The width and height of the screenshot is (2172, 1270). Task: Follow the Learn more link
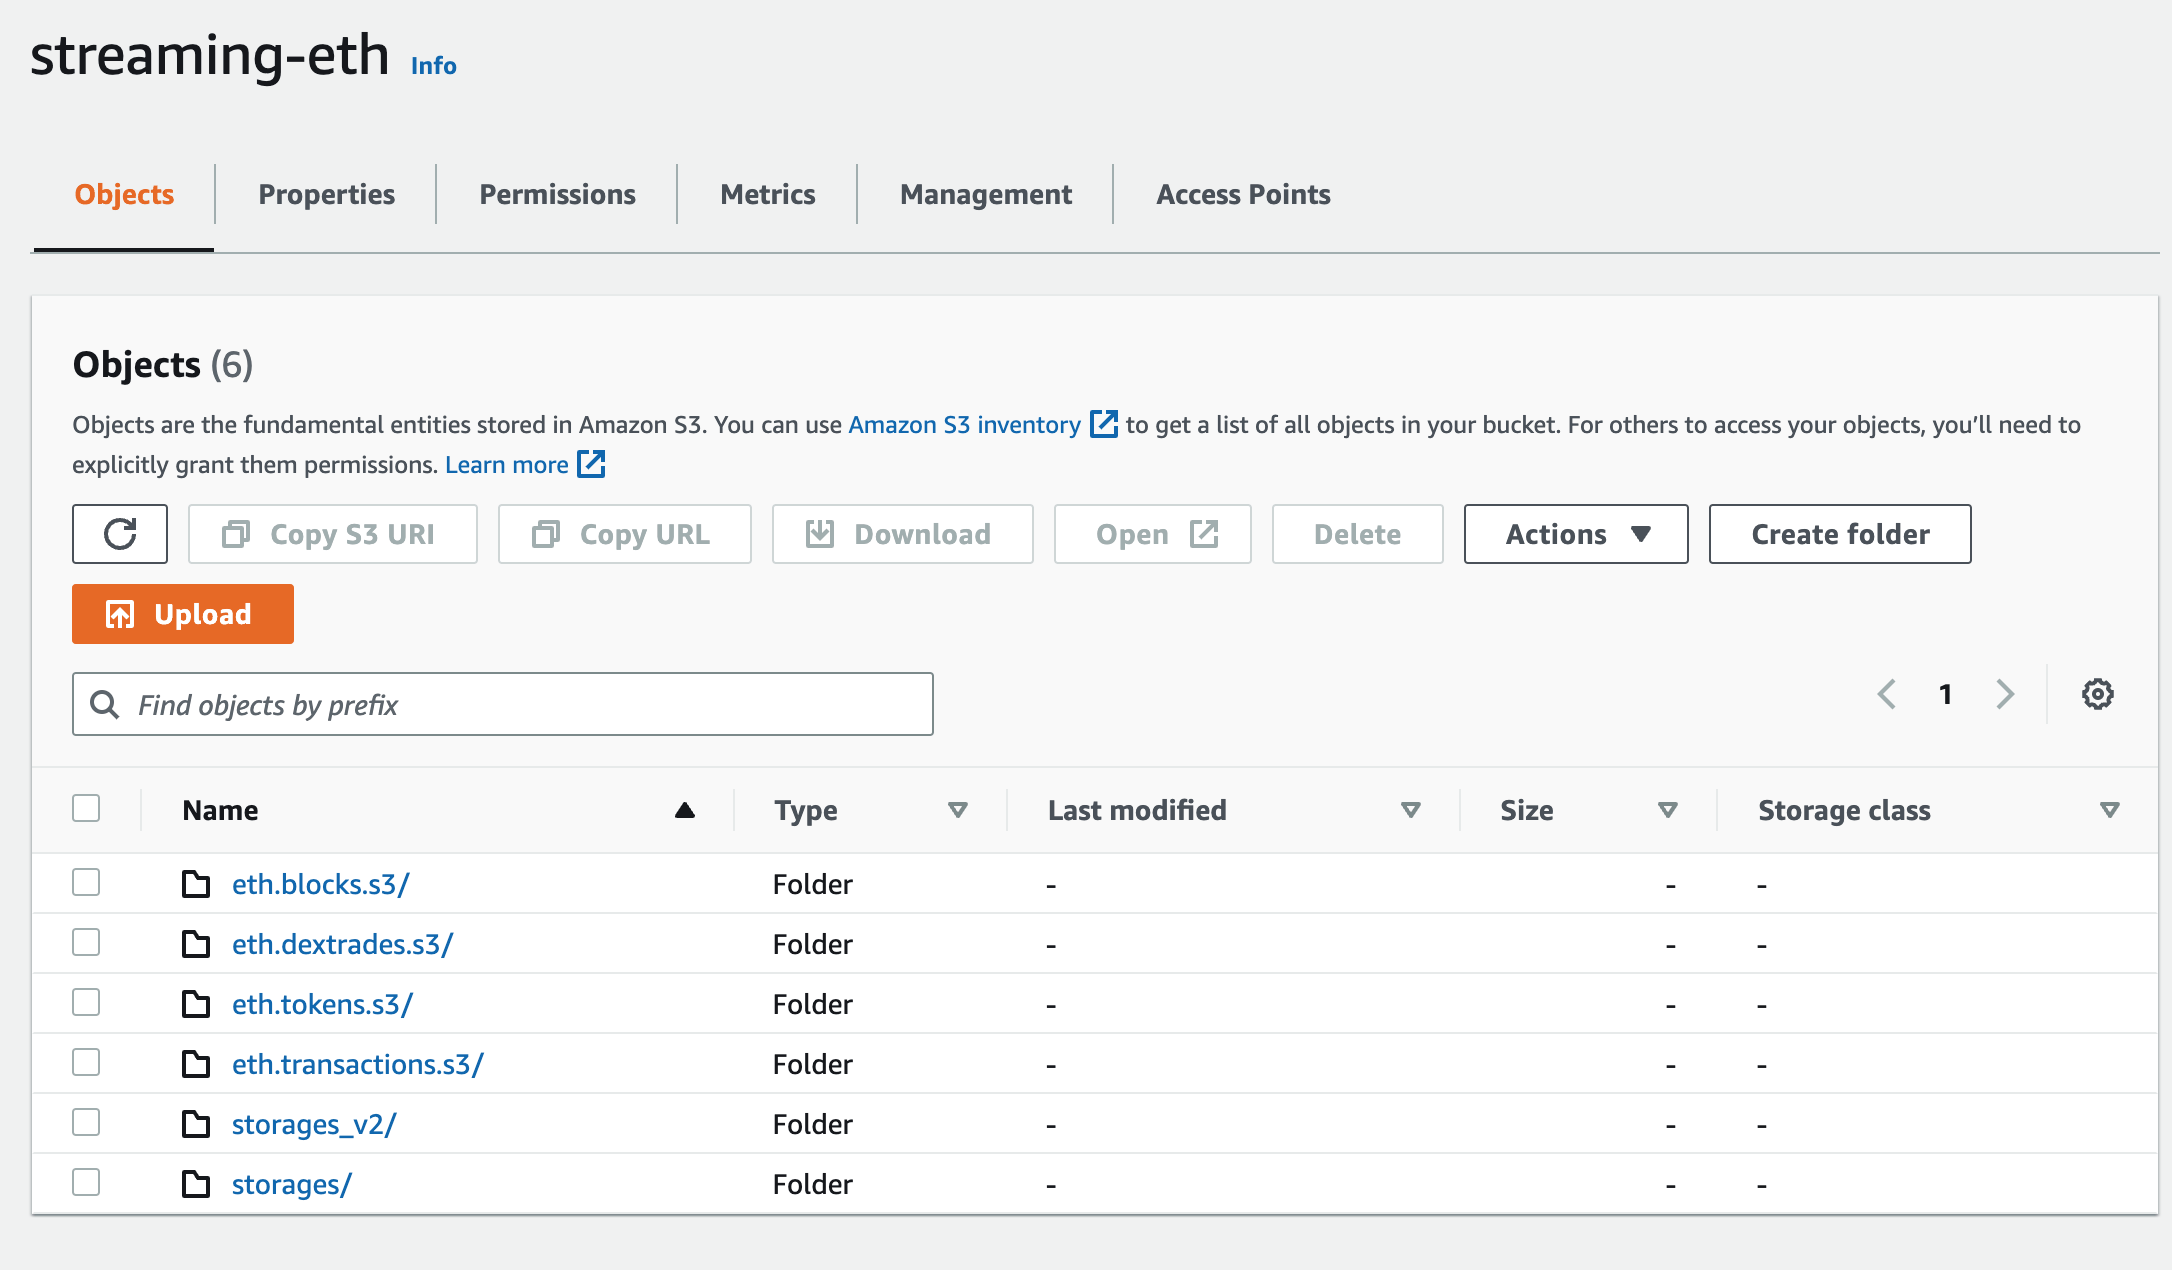tap(506, 464)
